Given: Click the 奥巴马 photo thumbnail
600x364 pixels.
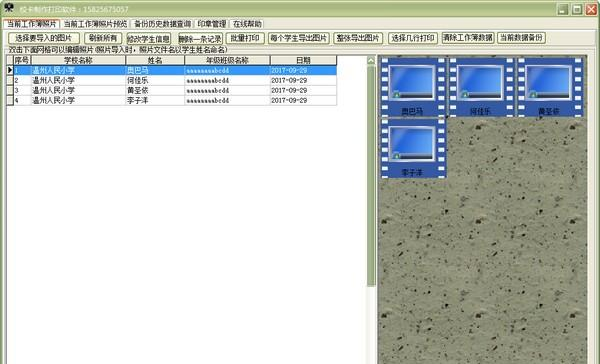Looking at the screenshot, I should (x=413, y=87).
